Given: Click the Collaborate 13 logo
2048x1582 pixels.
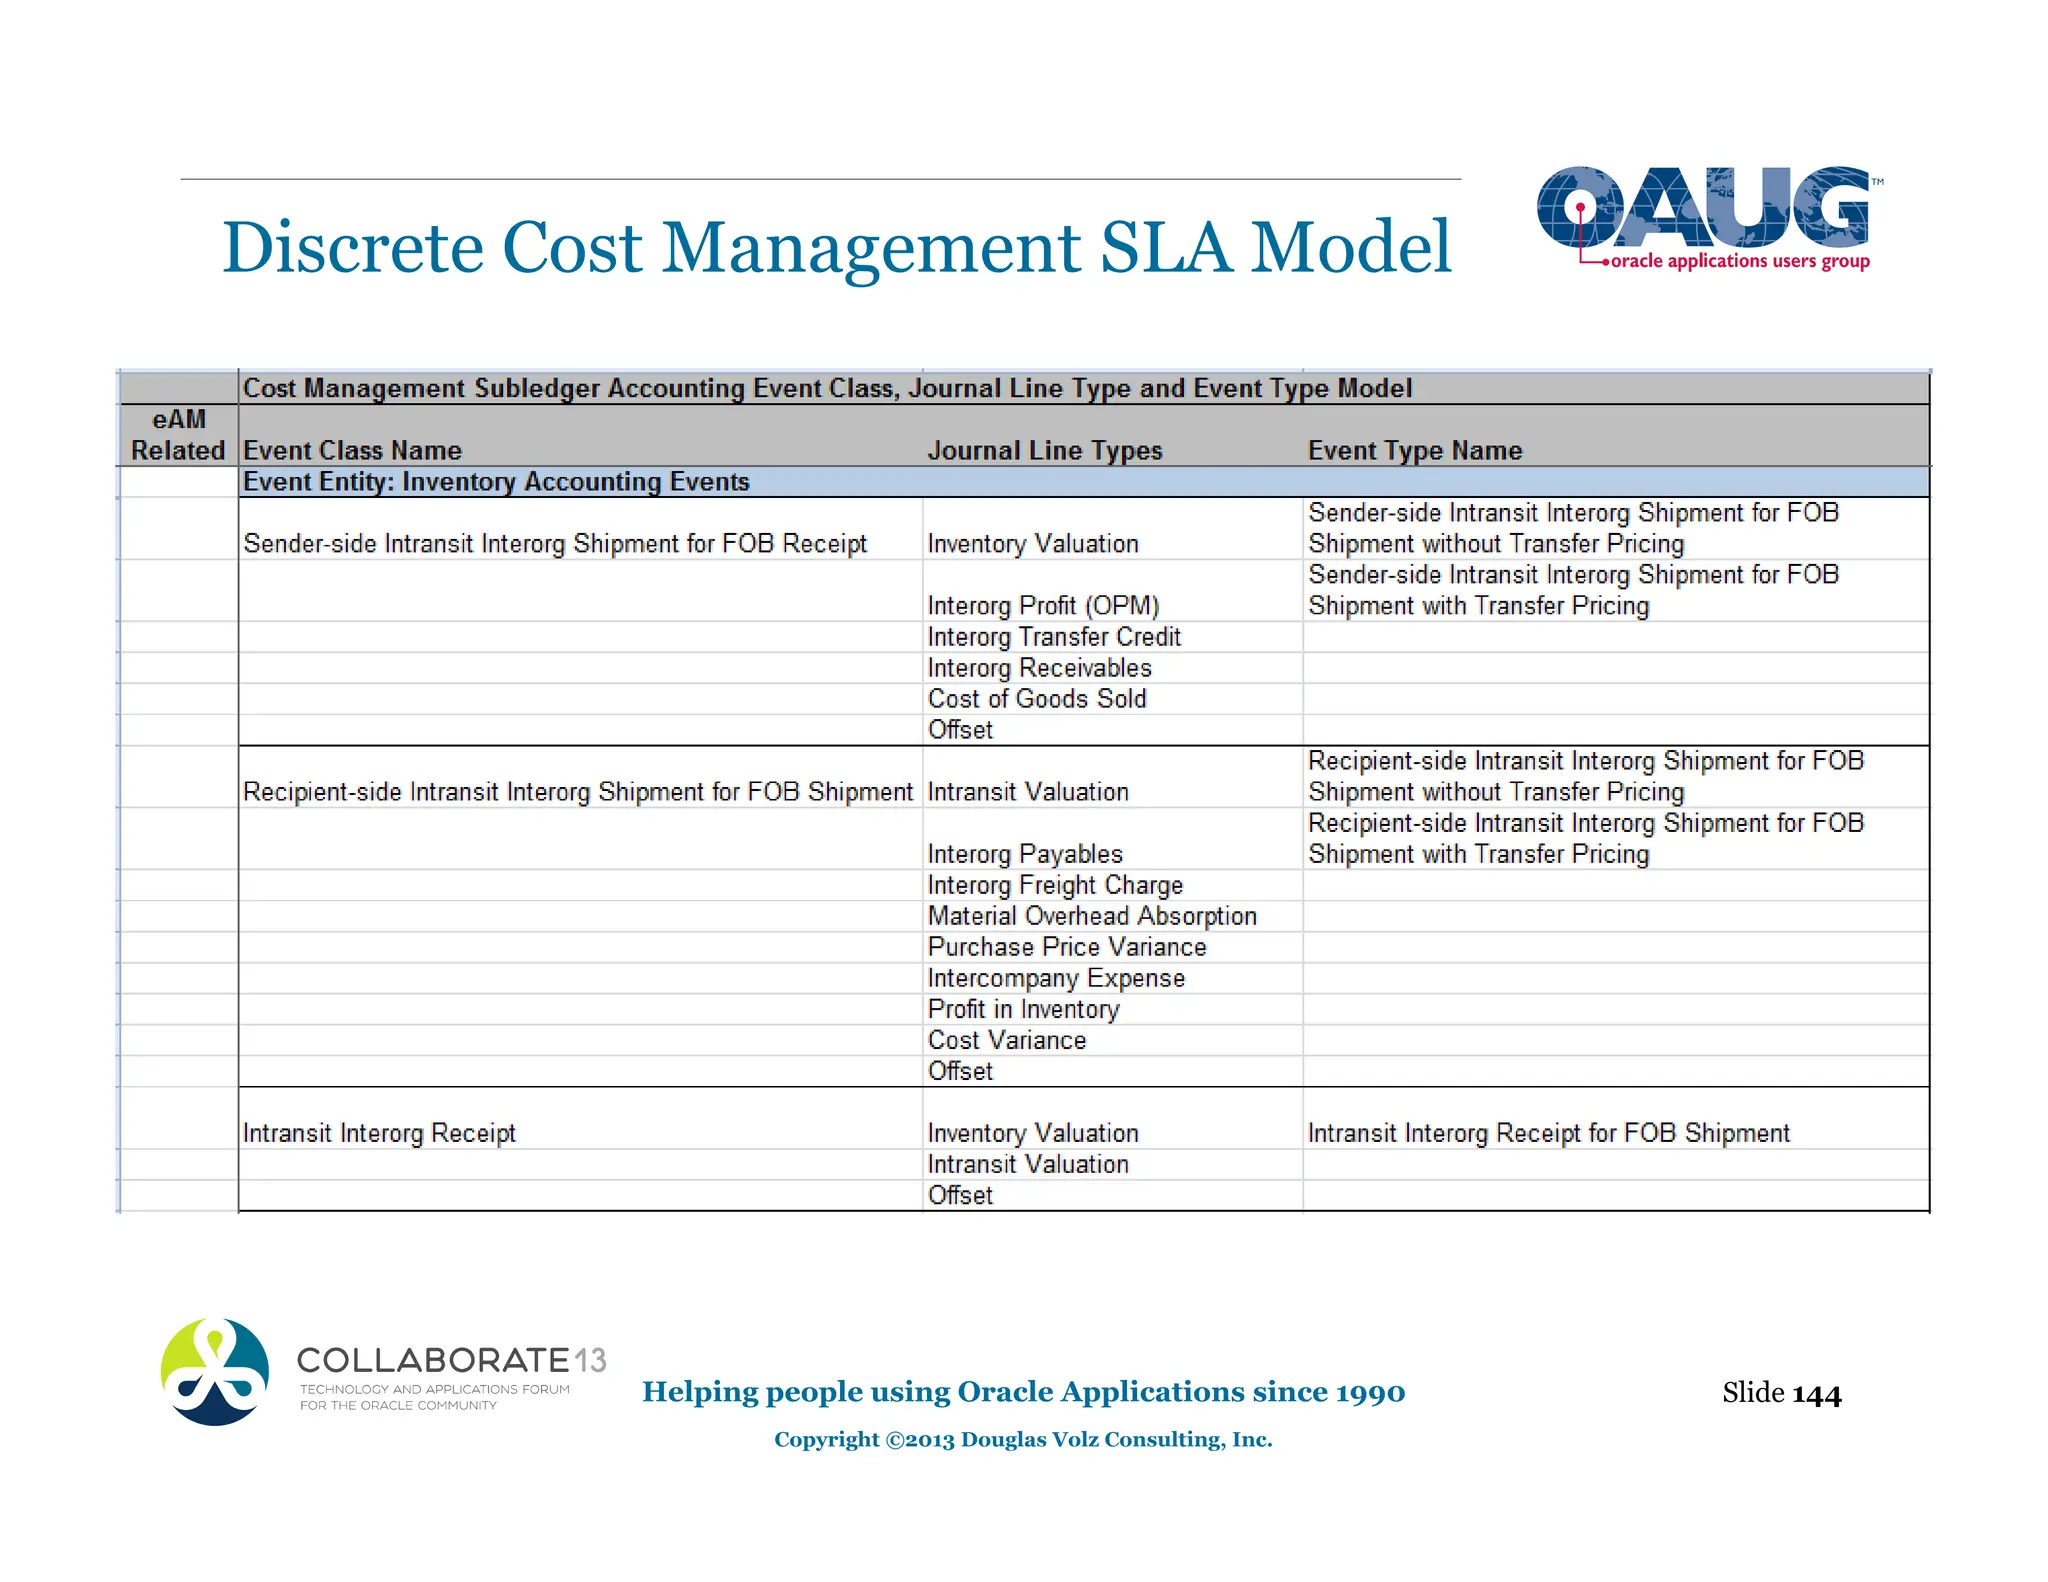Looking at the screenshot, I should click(x=384, y=1372).
